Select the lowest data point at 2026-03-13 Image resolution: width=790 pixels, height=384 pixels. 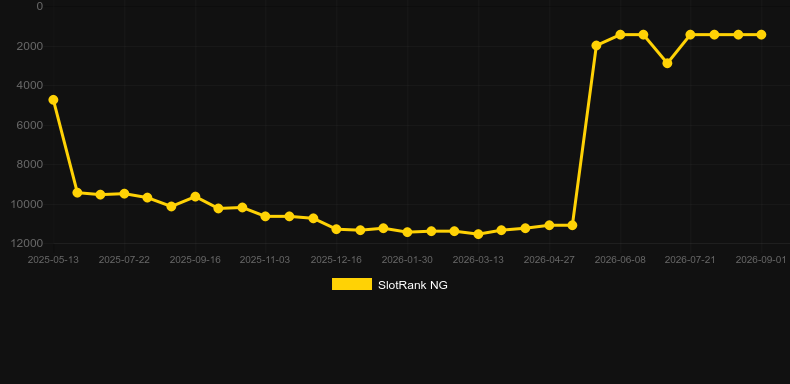click(x=478, y=234)
